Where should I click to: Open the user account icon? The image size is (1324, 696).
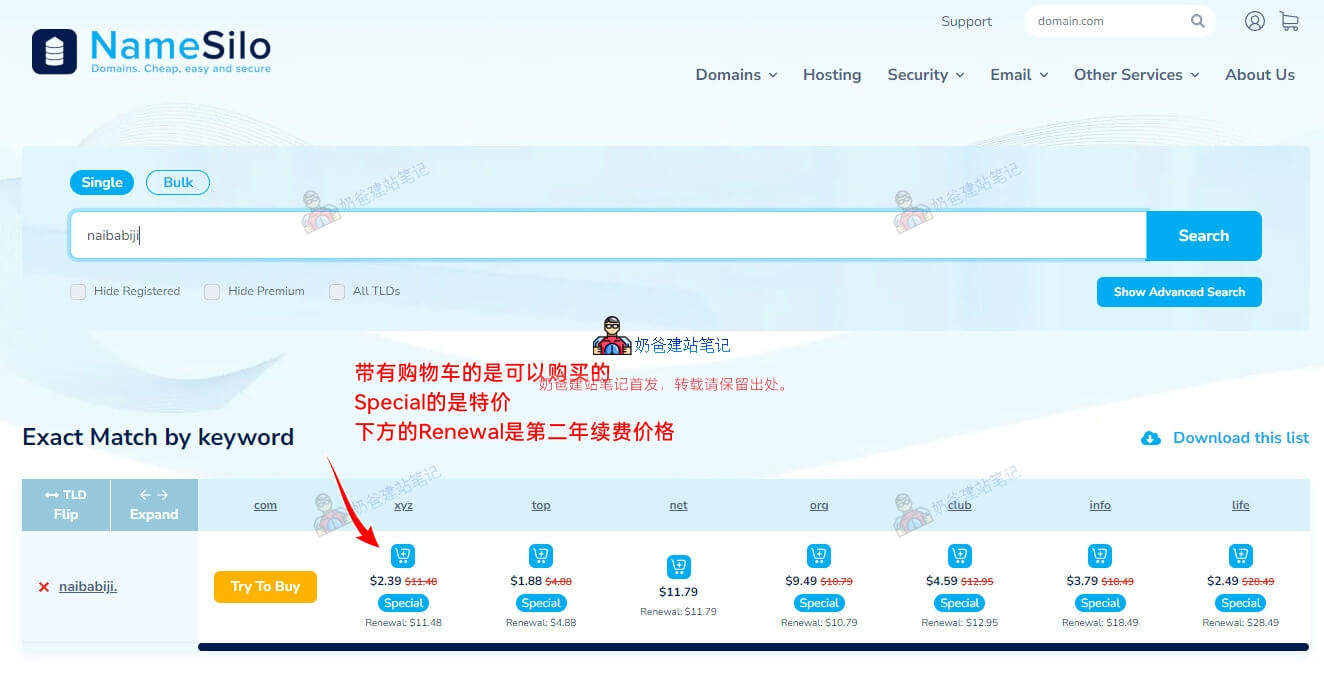(x=1254, y=21)
